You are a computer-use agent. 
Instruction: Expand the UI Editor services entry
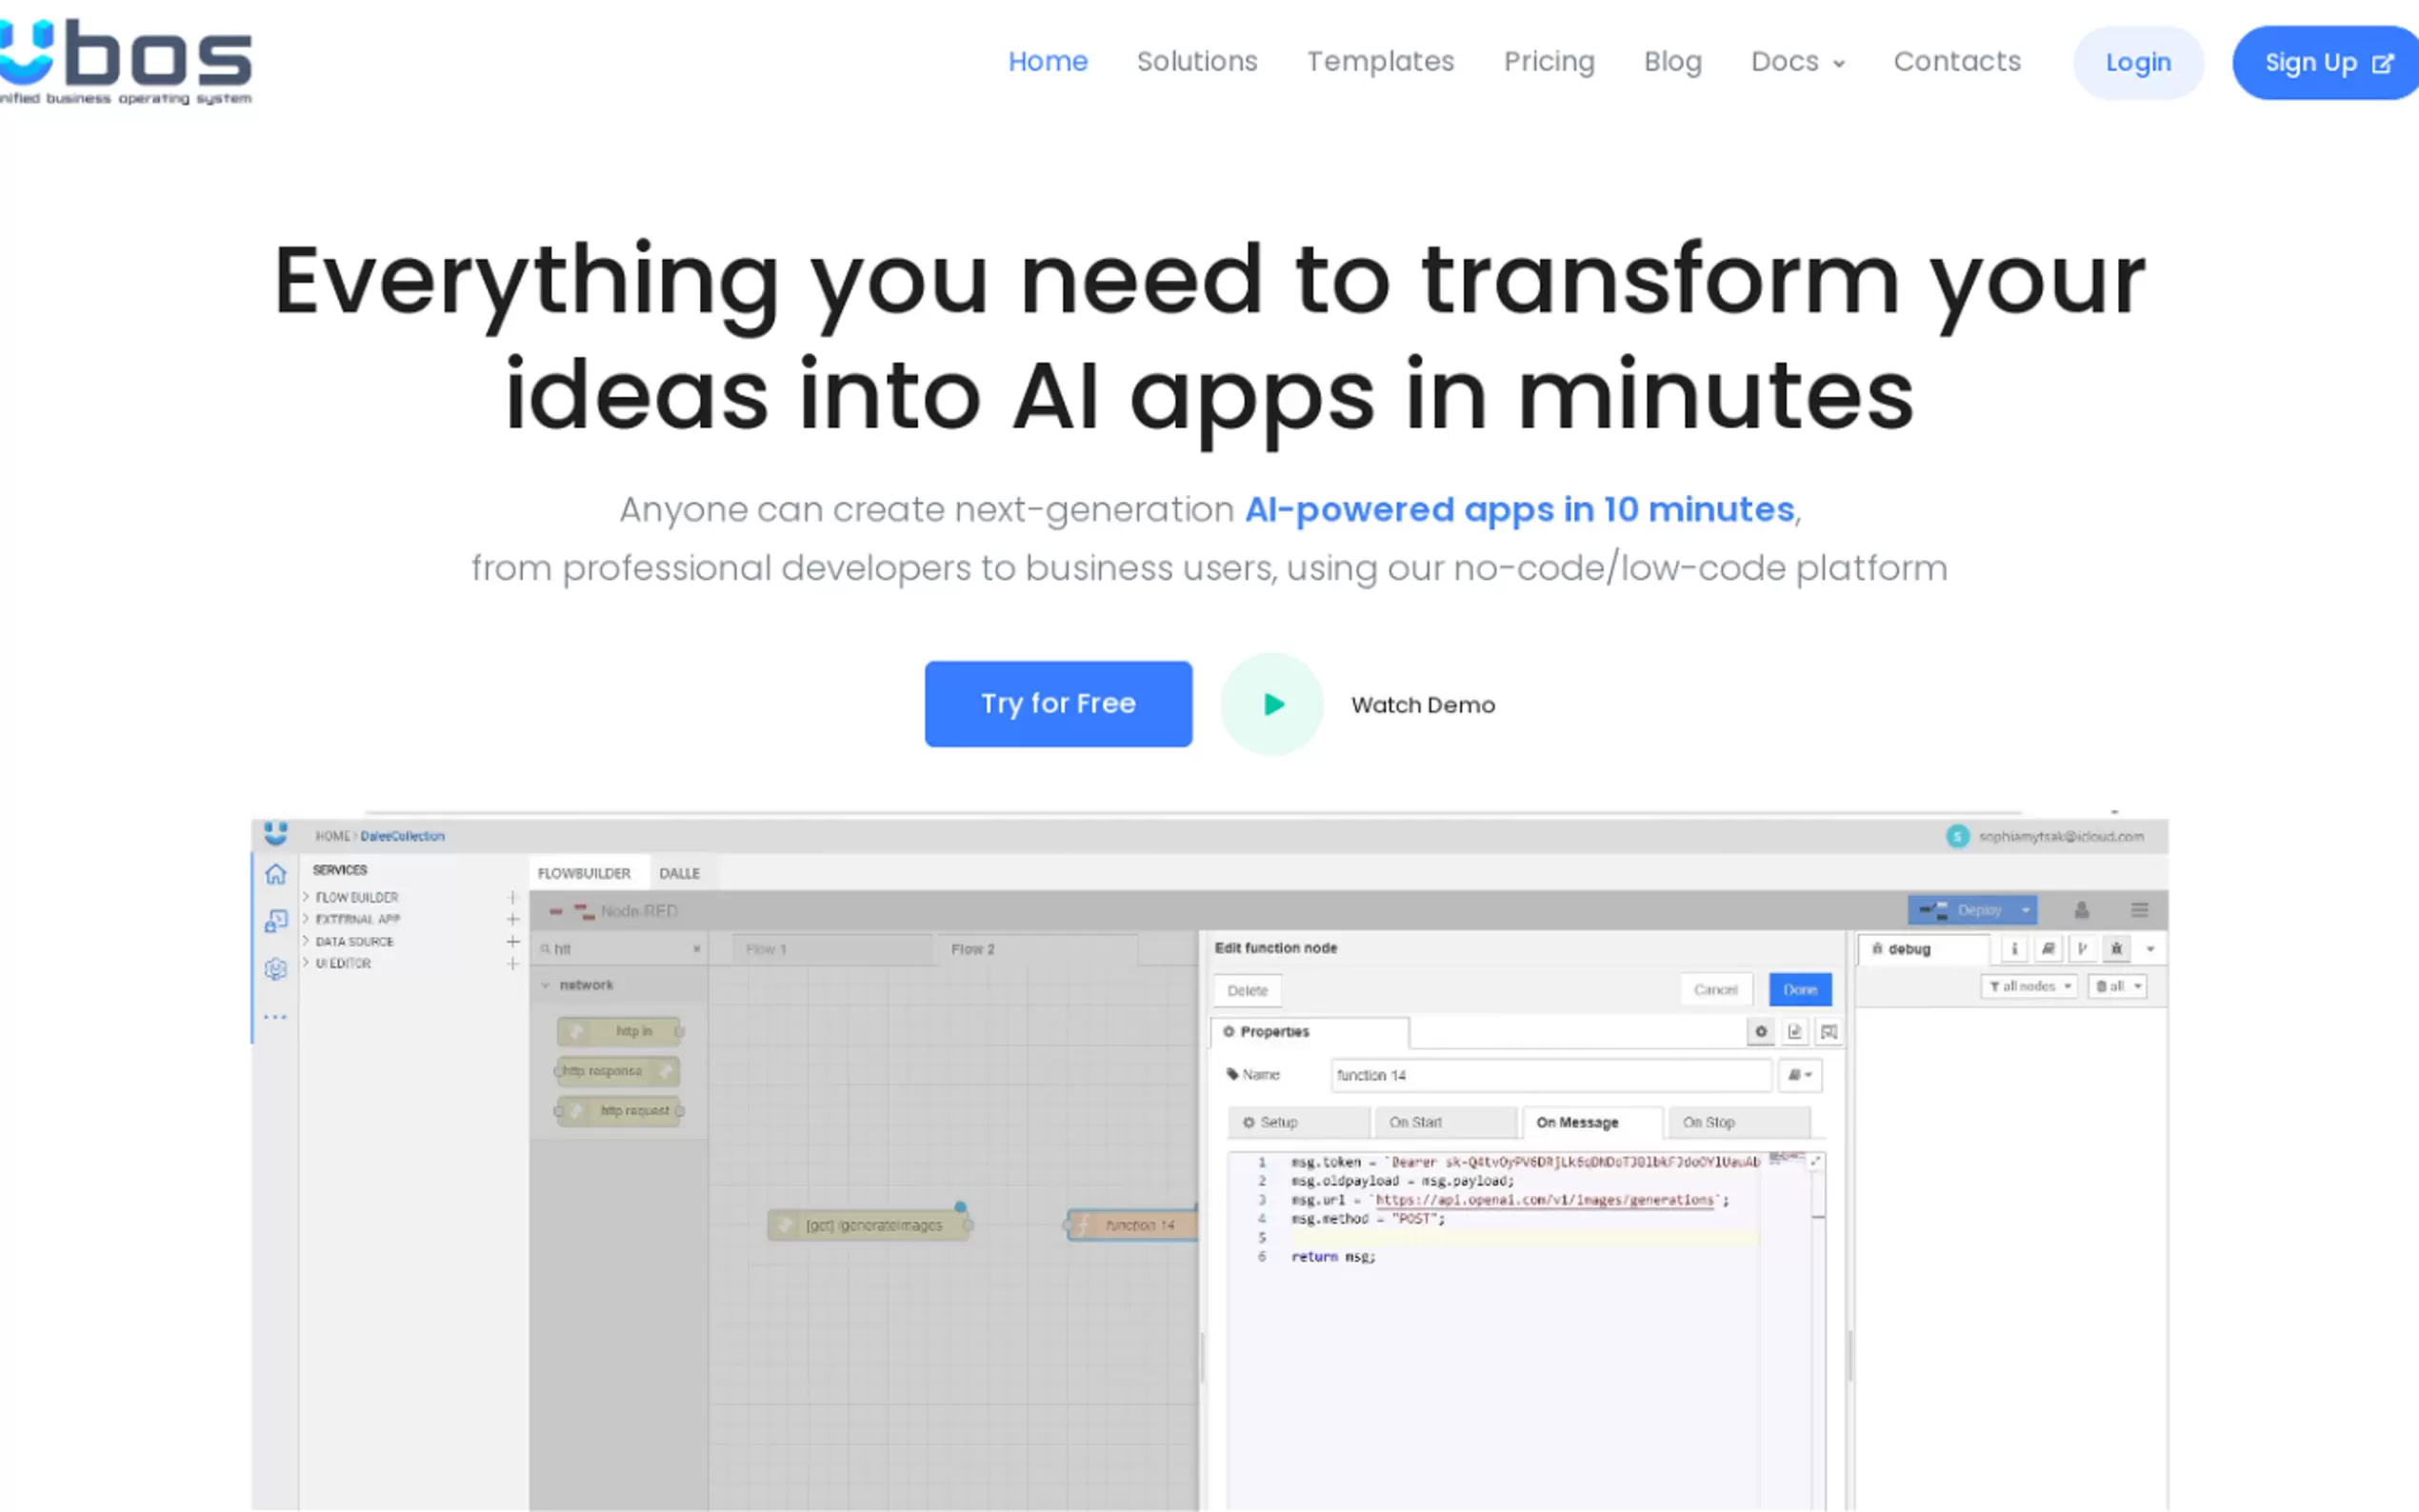point(306,963)
